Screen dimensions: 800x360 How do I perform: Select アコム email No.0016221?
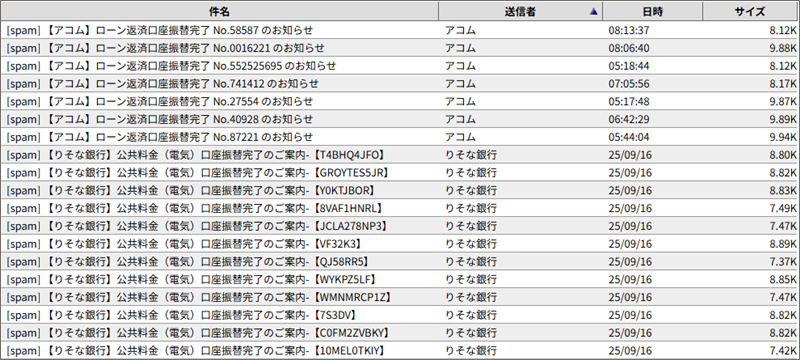[400, 48]
